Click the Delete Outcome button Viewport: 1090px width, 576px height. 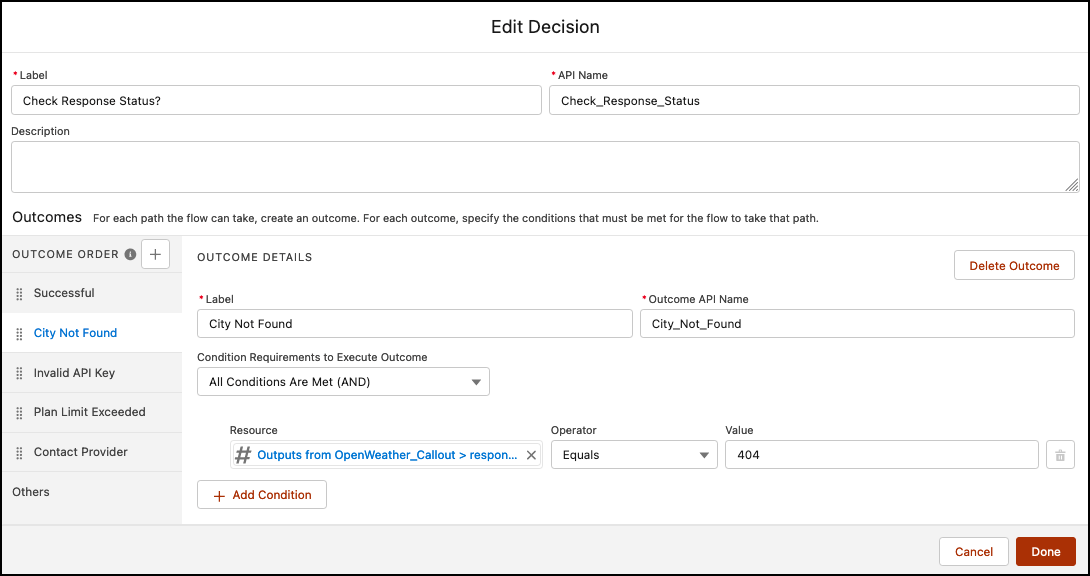click(x=1014, y=265)
